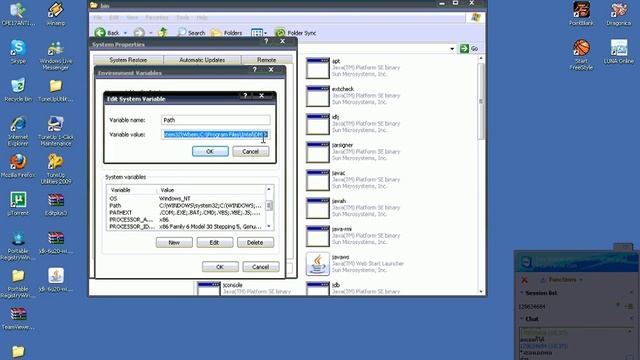Open the Recycle Bin icon
Image resolution: width=640 pixels, height=360 pixels.
pyautogui.click(x=18, y=90)
